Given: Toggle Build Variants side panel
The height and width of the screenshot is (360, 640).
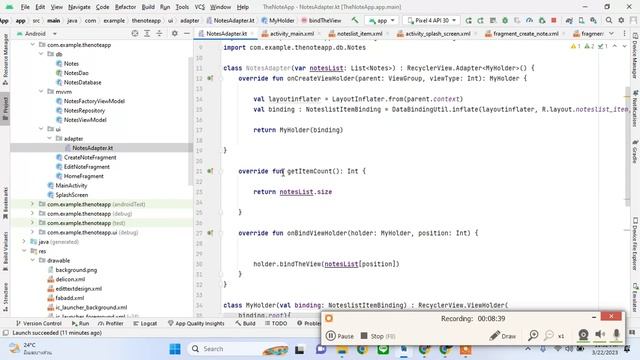Looking at the screenshot, I should (5, 251).
